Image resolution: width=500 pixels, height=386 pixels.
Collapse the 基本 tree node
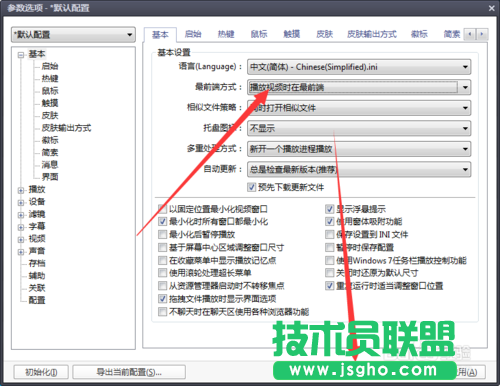21,55
